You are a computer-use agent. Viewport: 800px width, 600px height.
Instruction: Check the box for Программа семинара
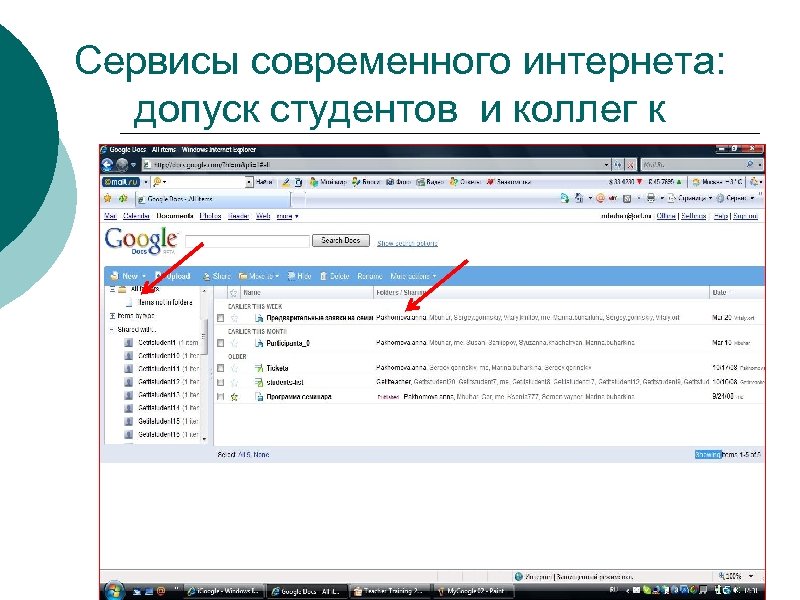click(220, 396)
